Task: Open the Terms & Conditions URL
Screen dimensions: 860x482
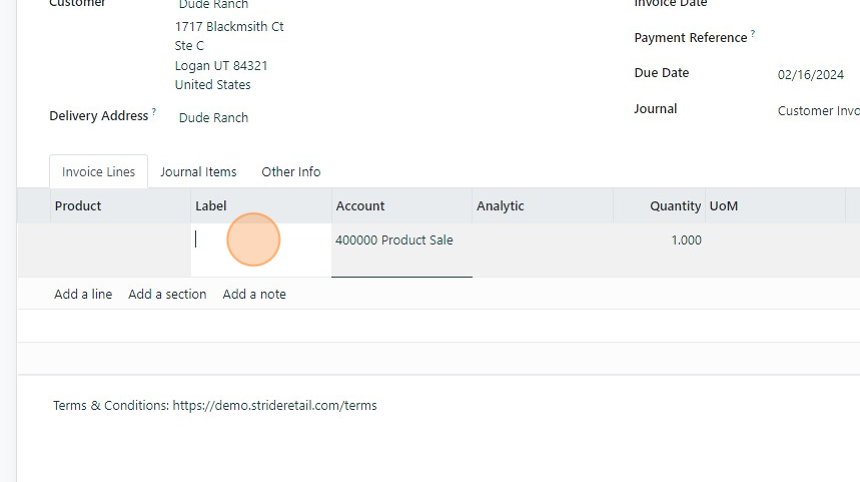Action: 274,406
